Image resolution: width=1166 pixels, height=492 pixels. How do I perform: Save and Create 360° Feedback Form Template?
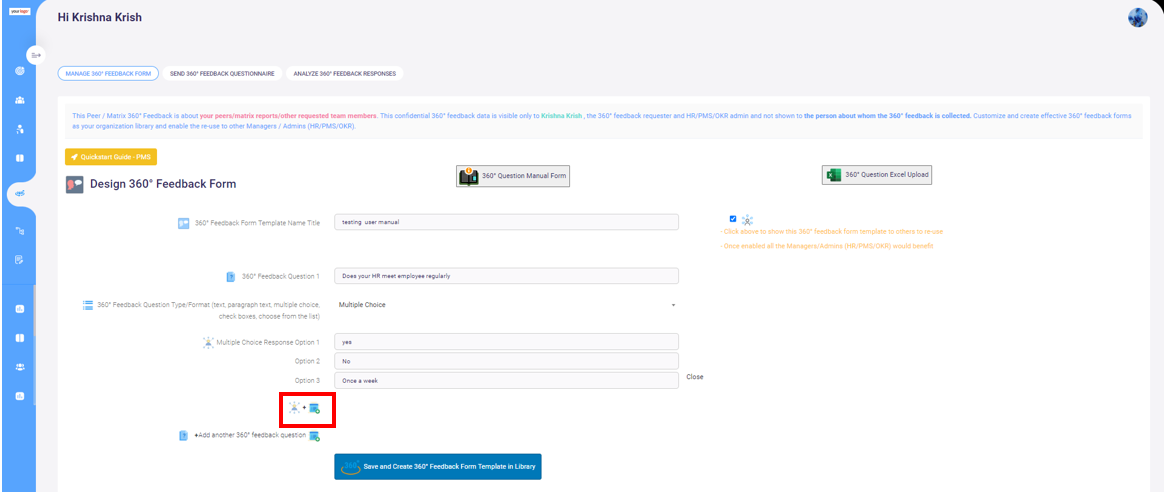tap(438, 467)
